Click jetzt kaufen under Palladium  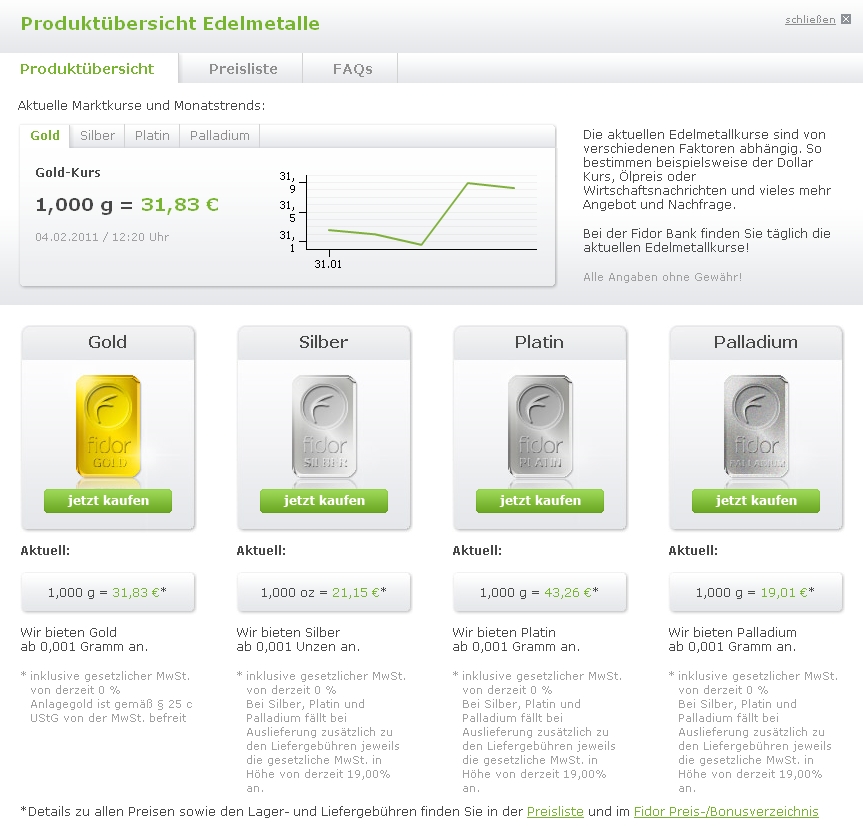click(x=756, y=500)
